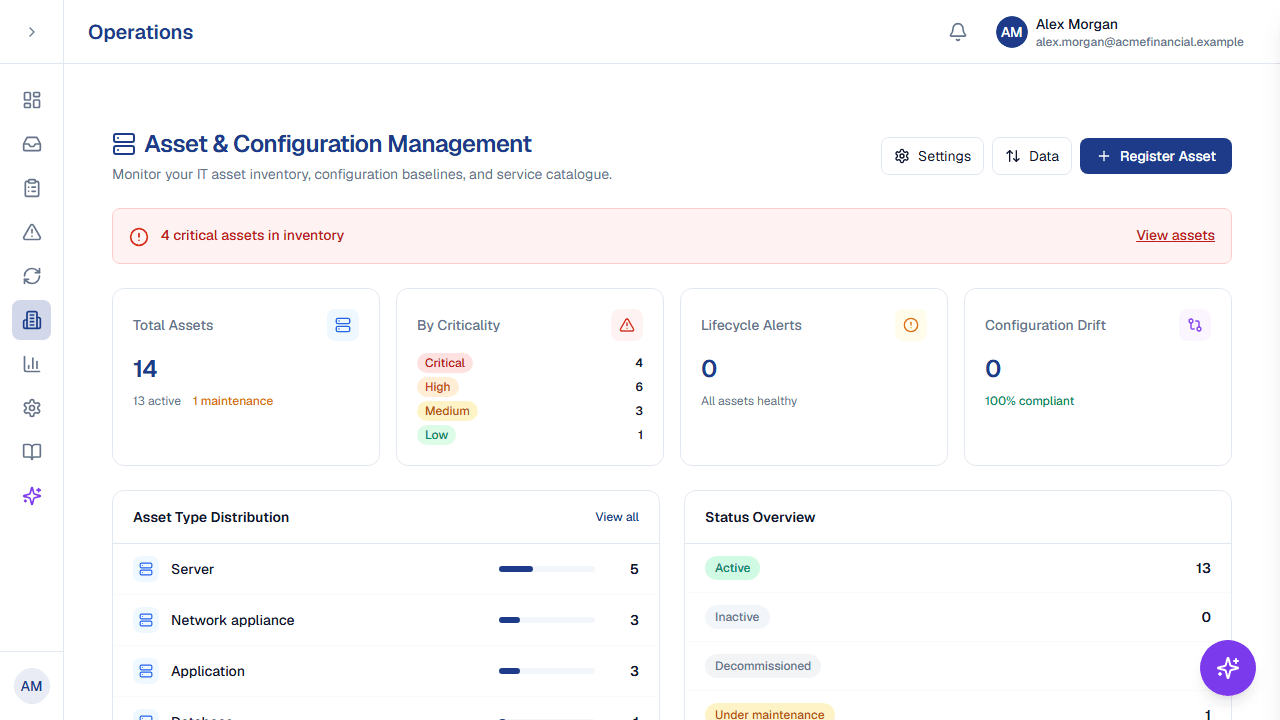The image size is (1280, 720).
Task: Click the Lifecycle Alerts orange circle icon
Action: [x=911, y=325]
